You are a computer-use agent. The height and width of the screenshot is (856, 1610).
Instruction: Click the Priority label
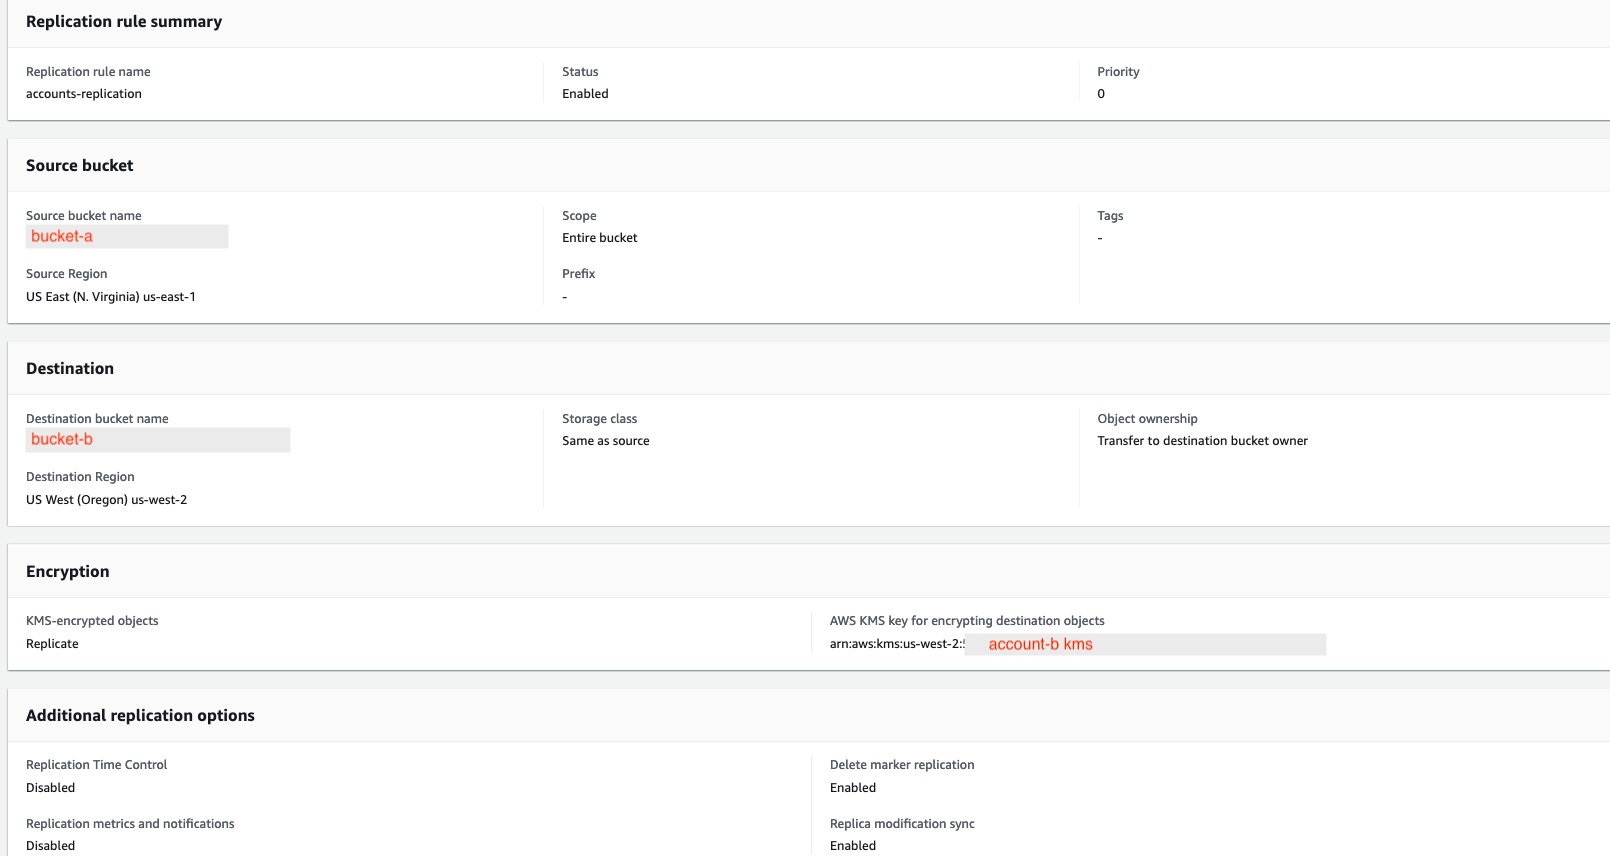point(1118,72)
